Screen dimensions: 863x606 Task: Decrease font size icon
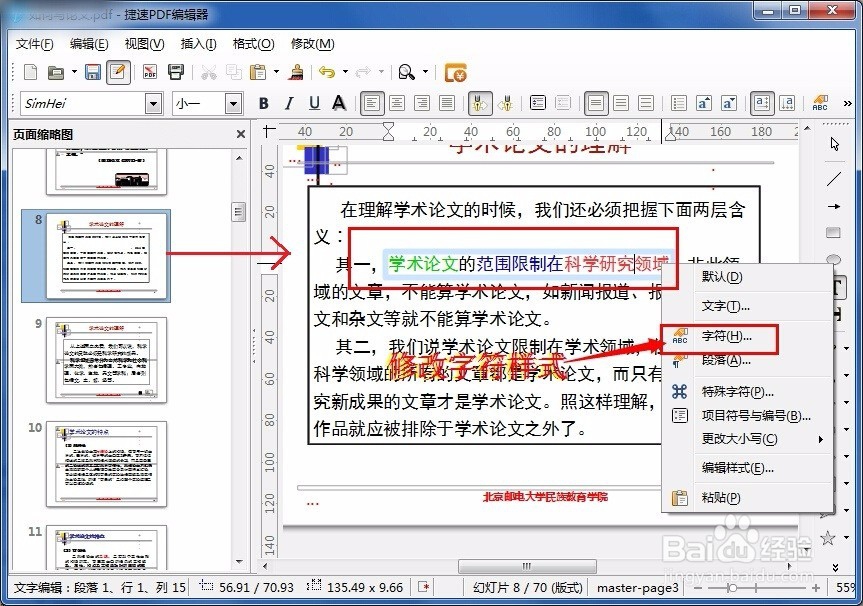tap(729, 103)
